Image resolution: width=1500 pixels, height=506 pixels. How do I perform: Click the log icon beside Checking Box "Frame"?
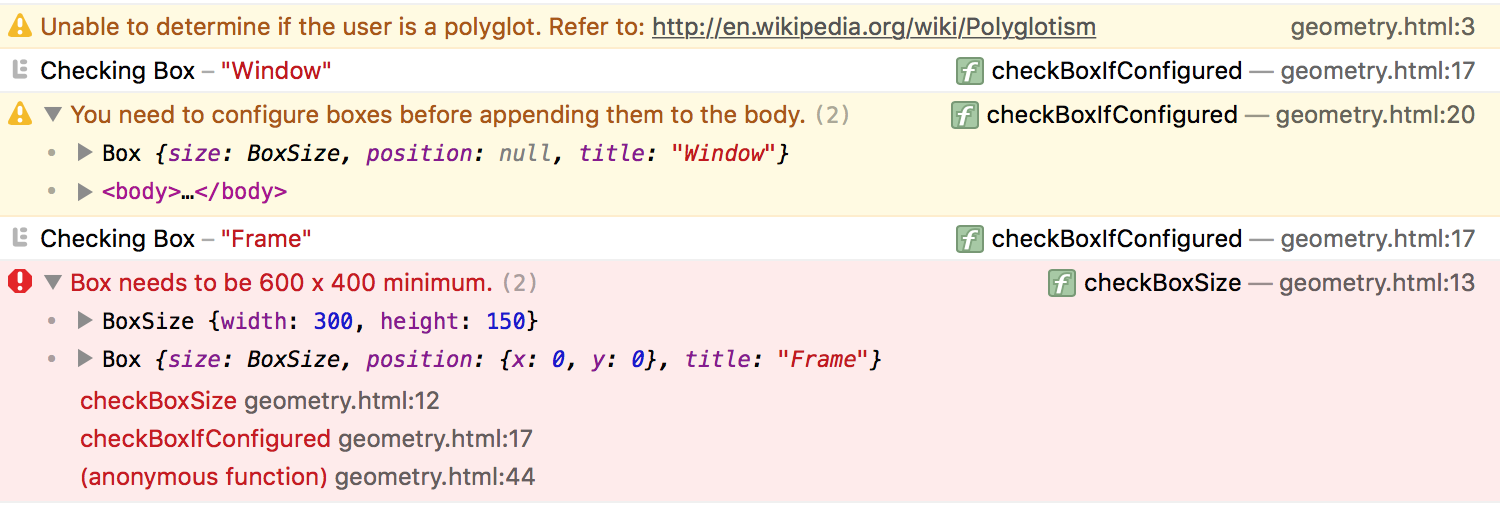[18, 238]
